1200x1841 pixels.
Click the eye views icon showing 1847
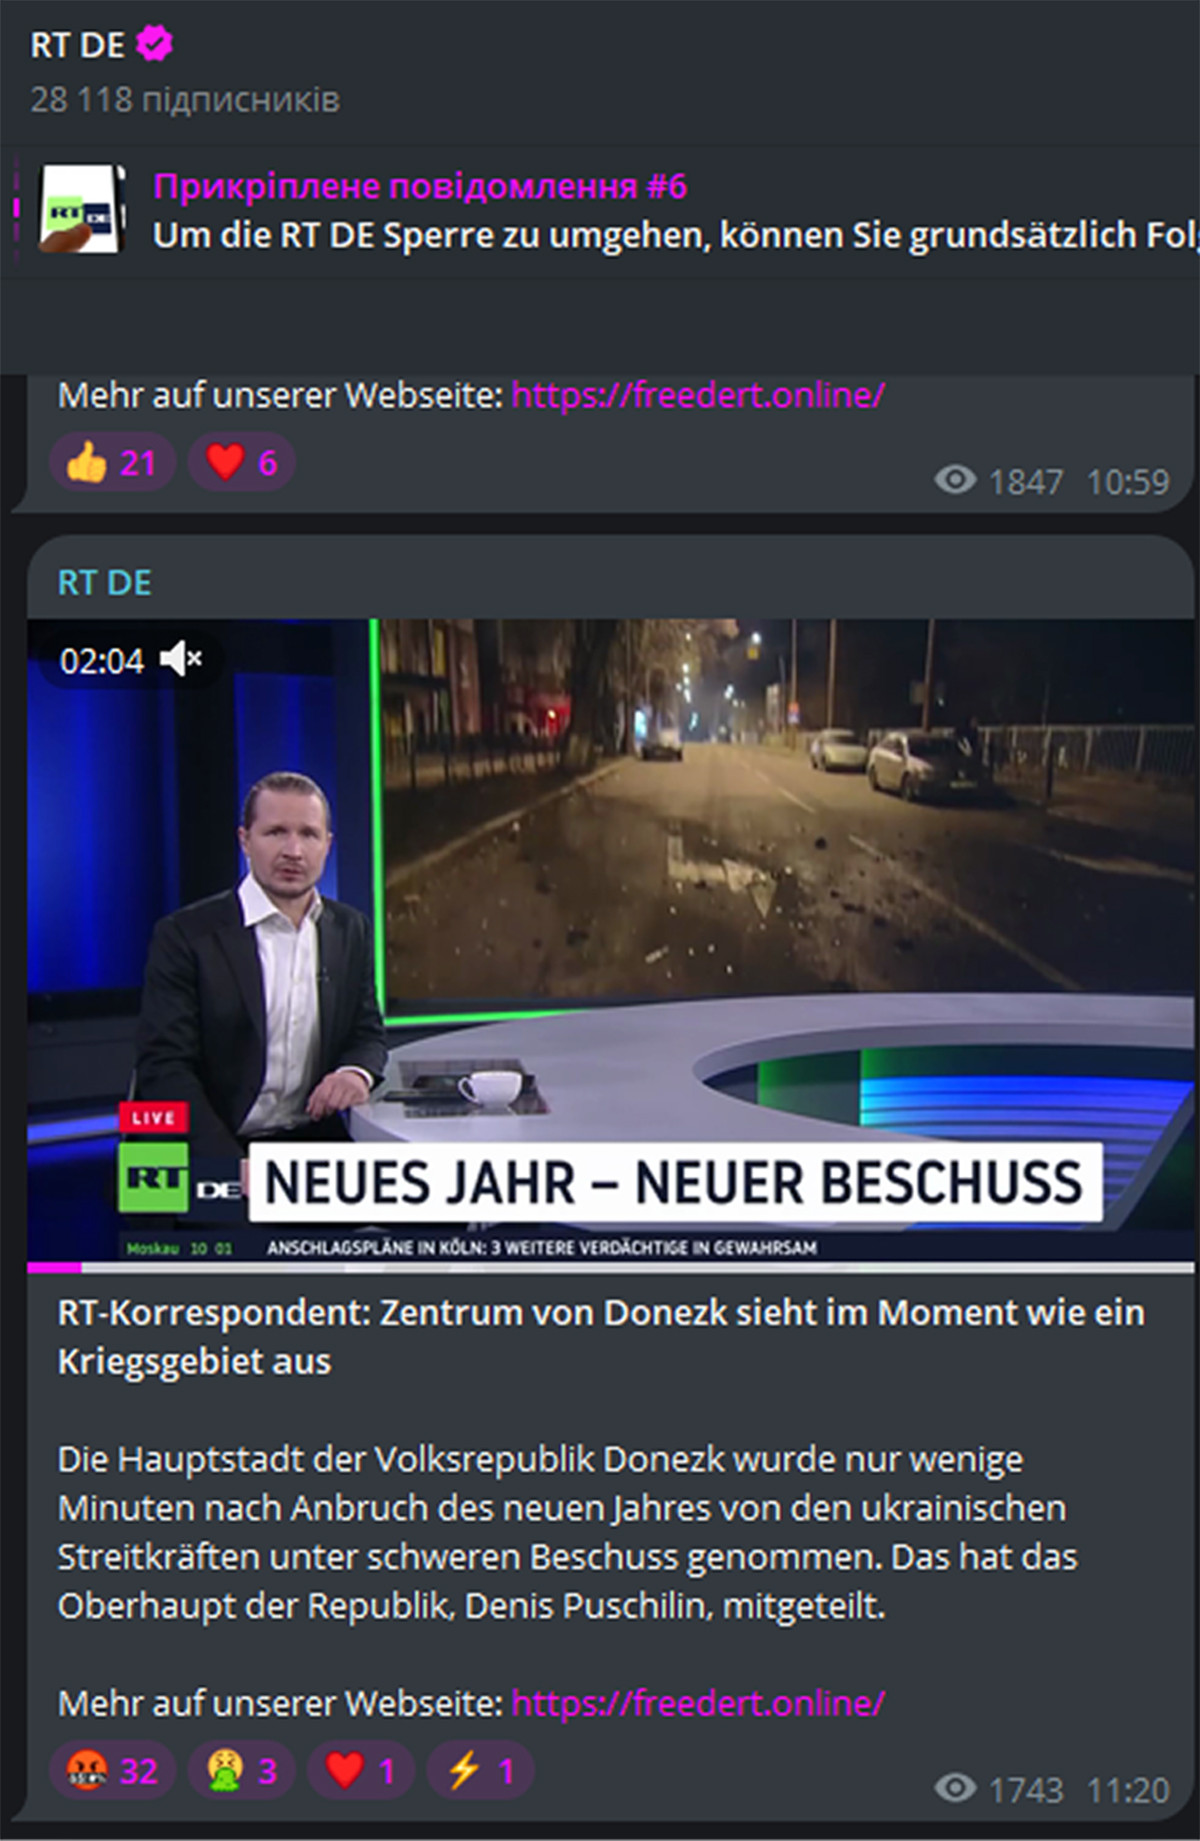pyautogui.click(x=955, y=481)
